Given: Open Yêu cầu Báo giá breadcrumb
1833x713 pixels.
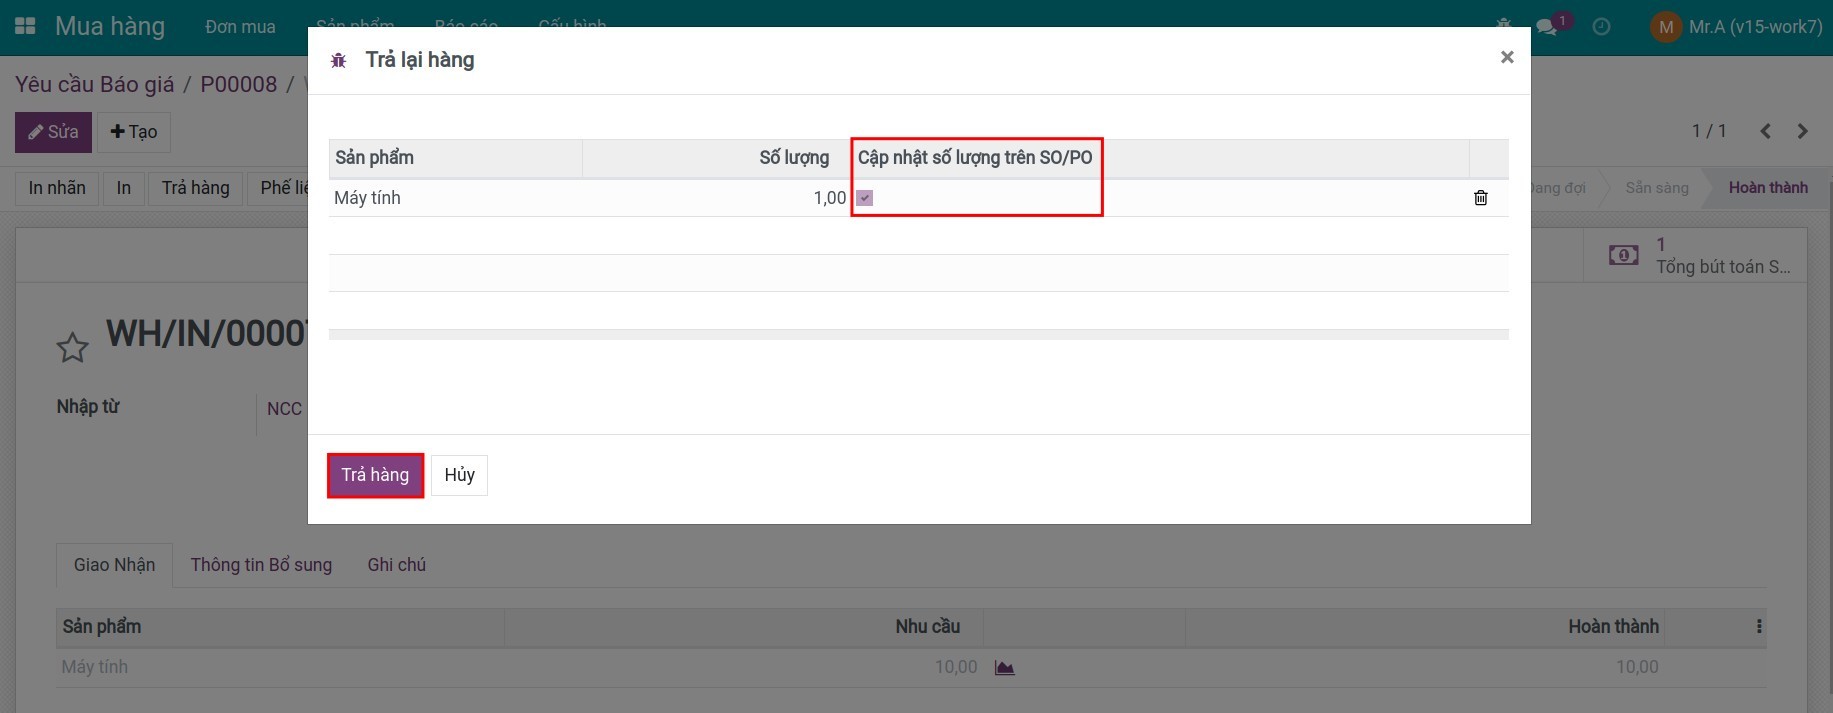Looking at the screenshot, I should point(94,84).
